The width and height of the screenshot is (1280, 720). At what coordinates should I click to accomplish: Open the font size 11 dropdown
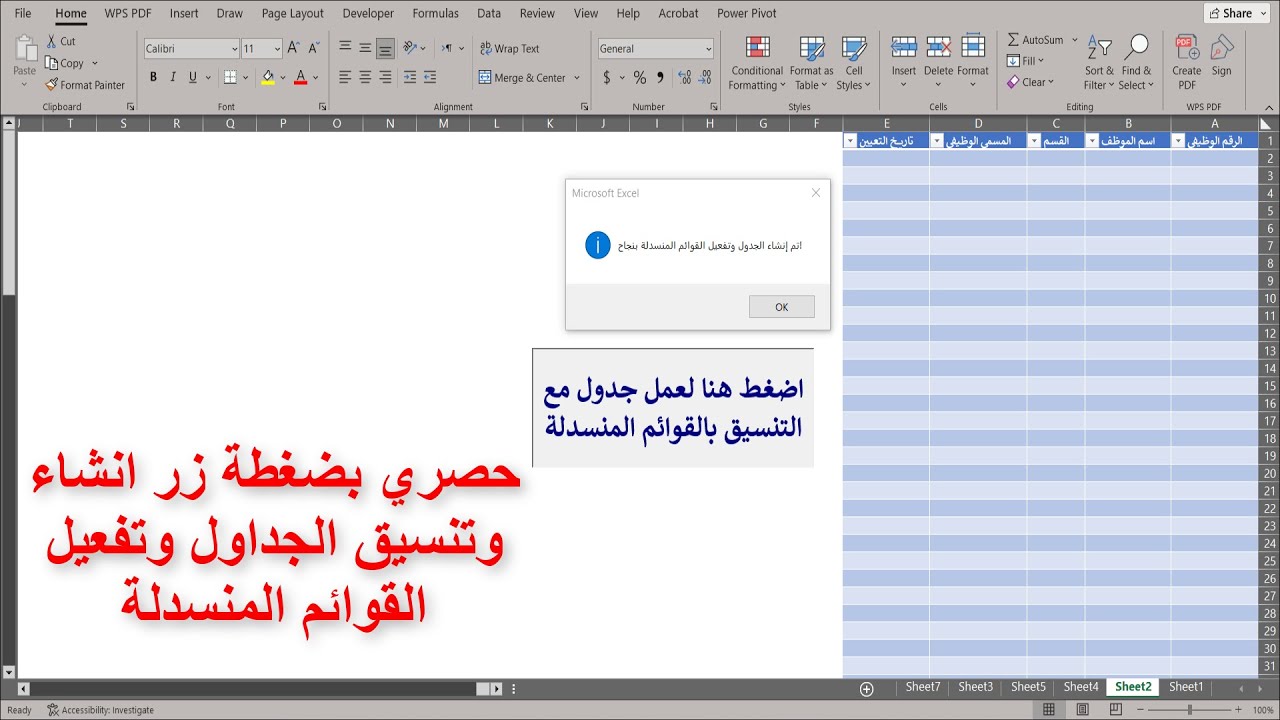(x=277, y=48)
